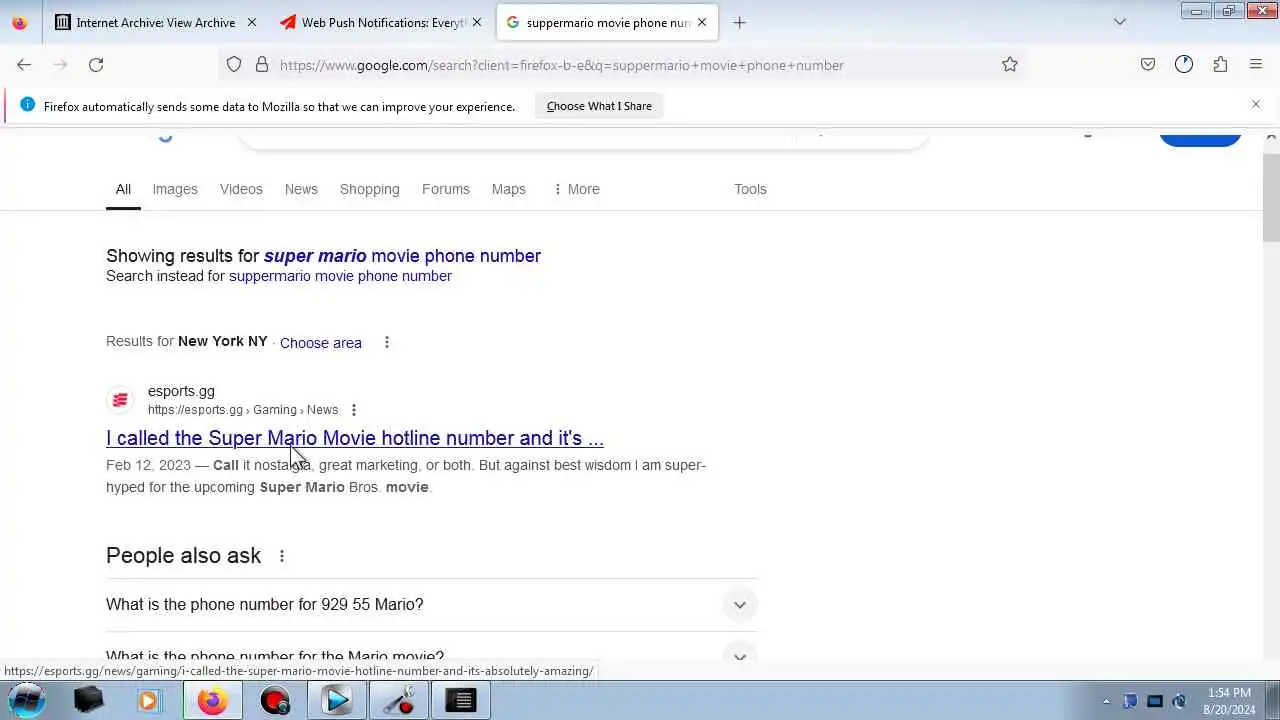
Task: Search instead for suppermario movie phone number
Action: (340, 276)
